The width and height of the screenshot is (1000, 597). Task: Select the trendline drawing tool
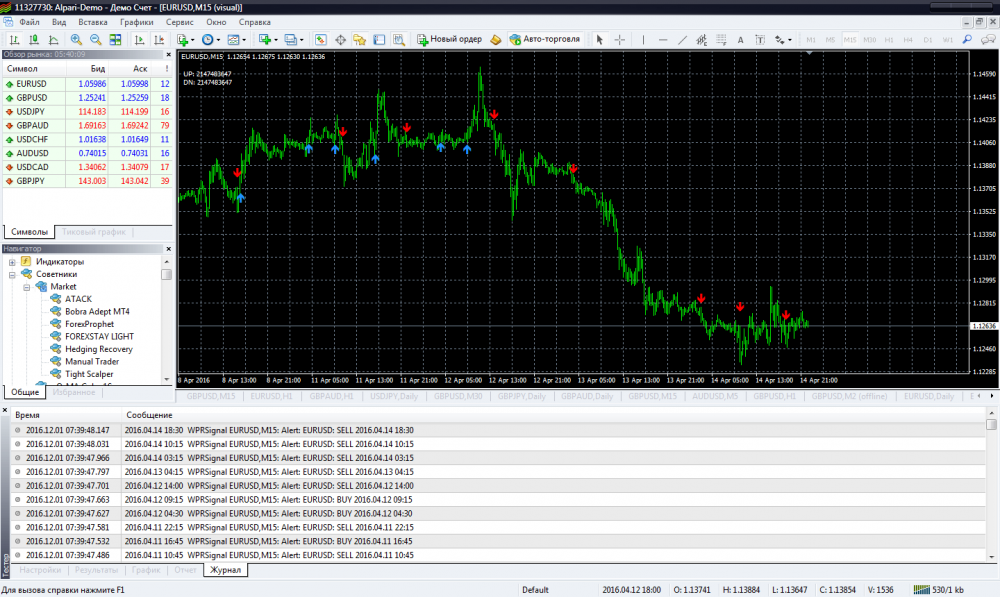[x=682, y=40]
